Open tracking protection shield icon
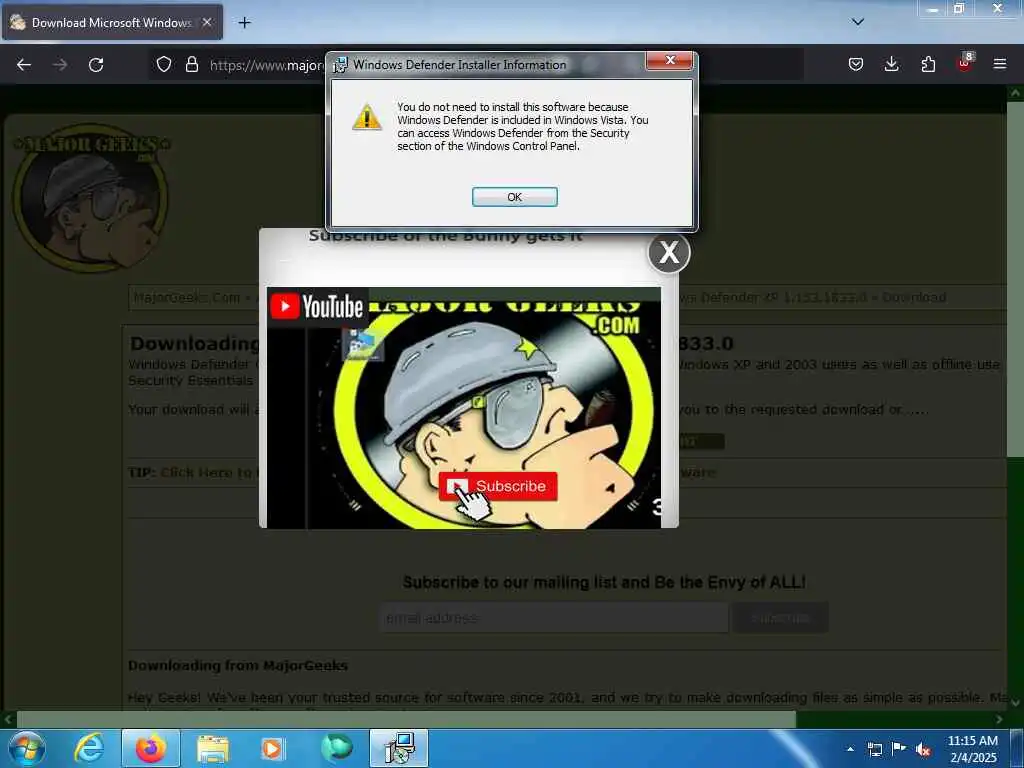 click(x=164, y=64)
